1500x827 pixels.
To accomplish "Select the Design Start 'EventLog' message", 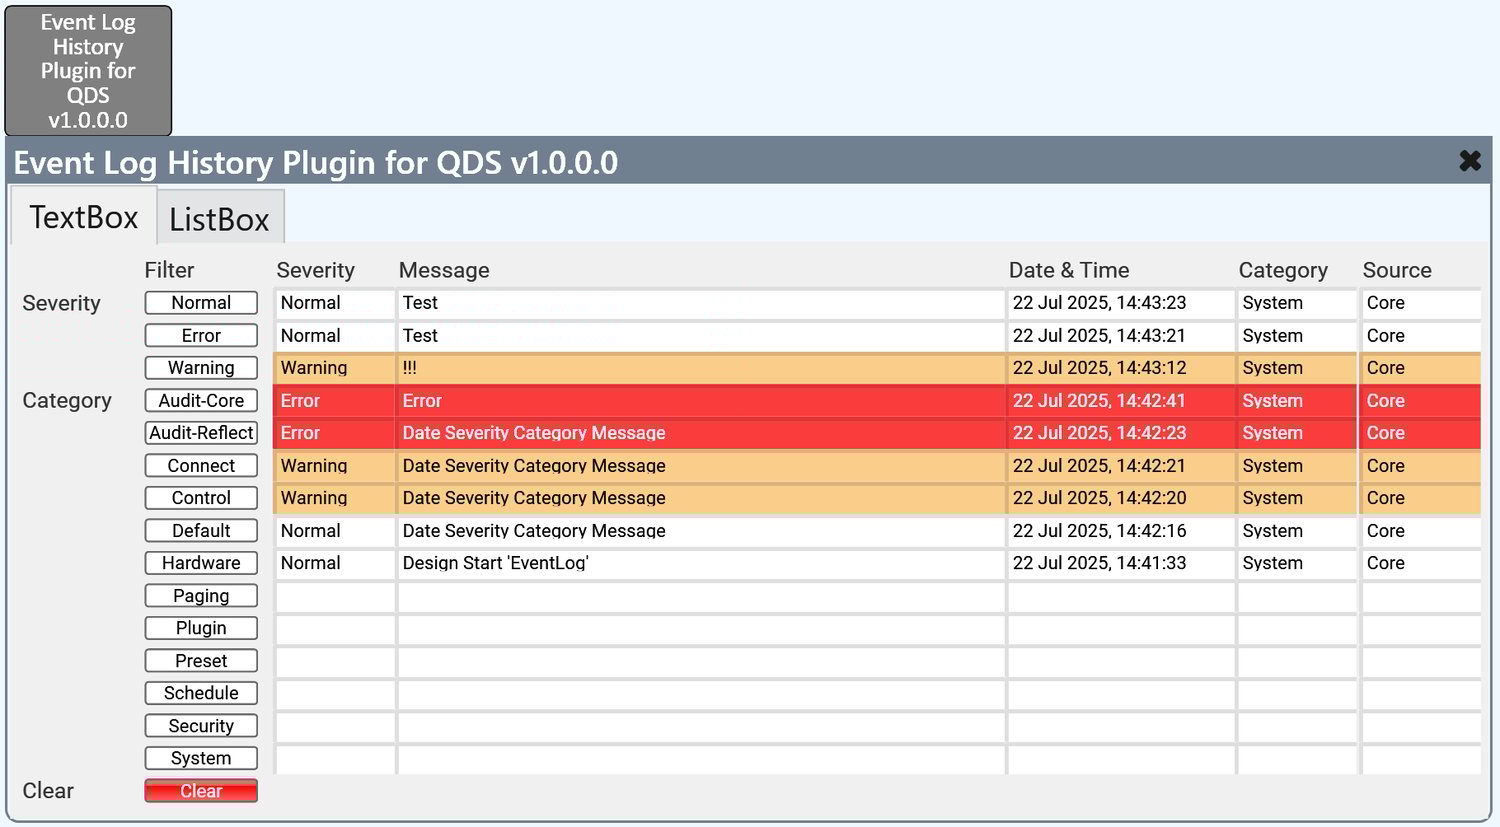I will [x=700, y=563].
